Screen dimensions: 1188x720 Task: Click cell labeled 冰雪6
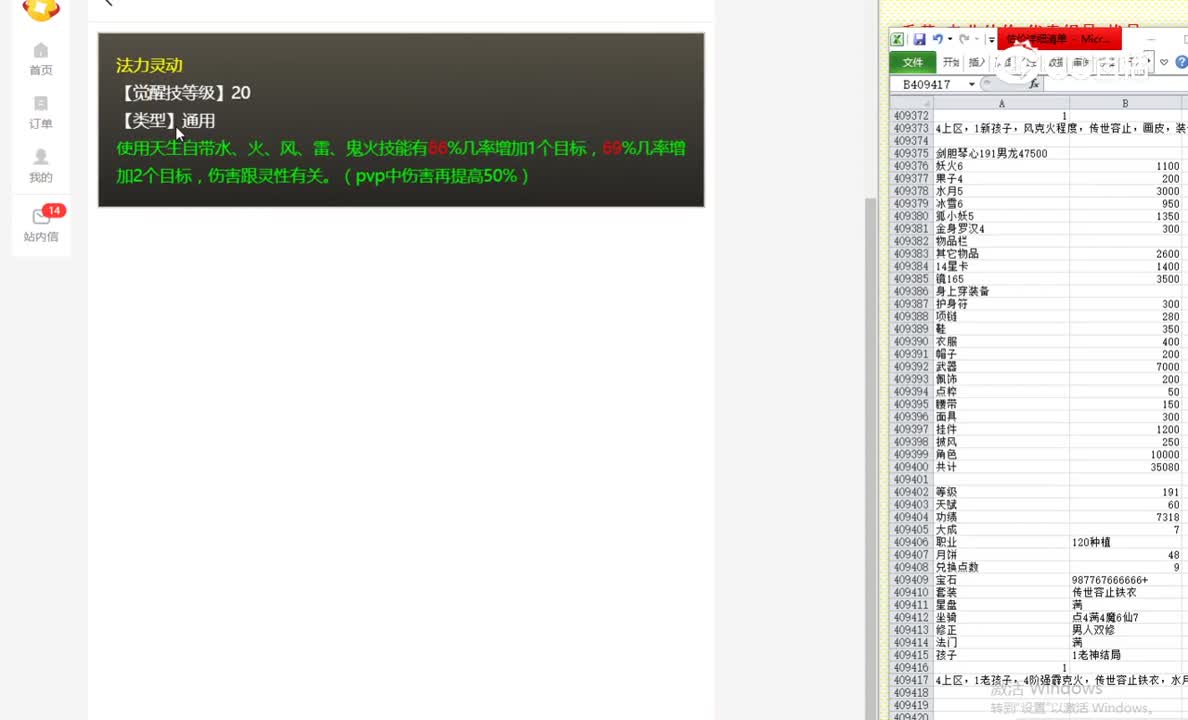point(1001,203)
